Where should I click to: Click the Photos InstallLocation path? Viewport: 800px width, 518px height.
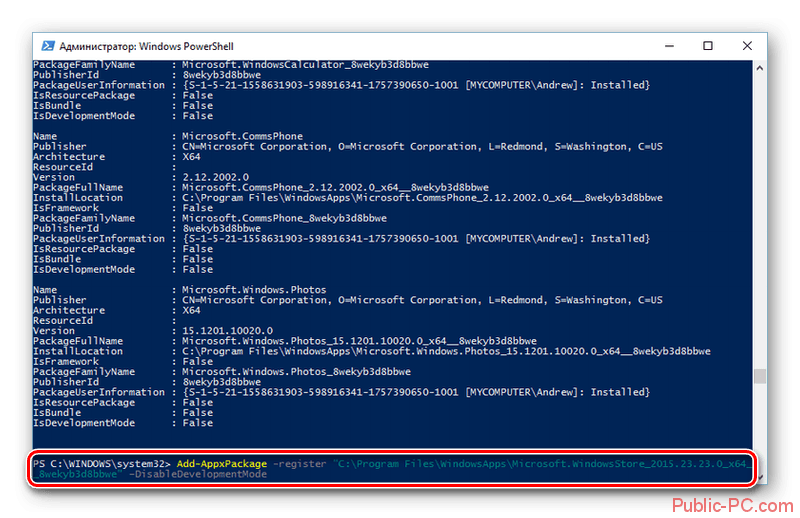tap(446, 351)
